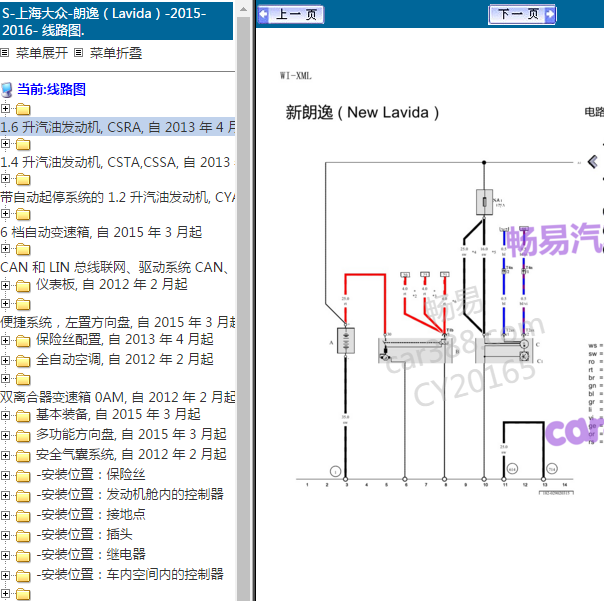Image resolution: width=604 pixels, height=601 pixels.
Task: Open -安装位置：继电器 entry
Action: click(91, 554)
